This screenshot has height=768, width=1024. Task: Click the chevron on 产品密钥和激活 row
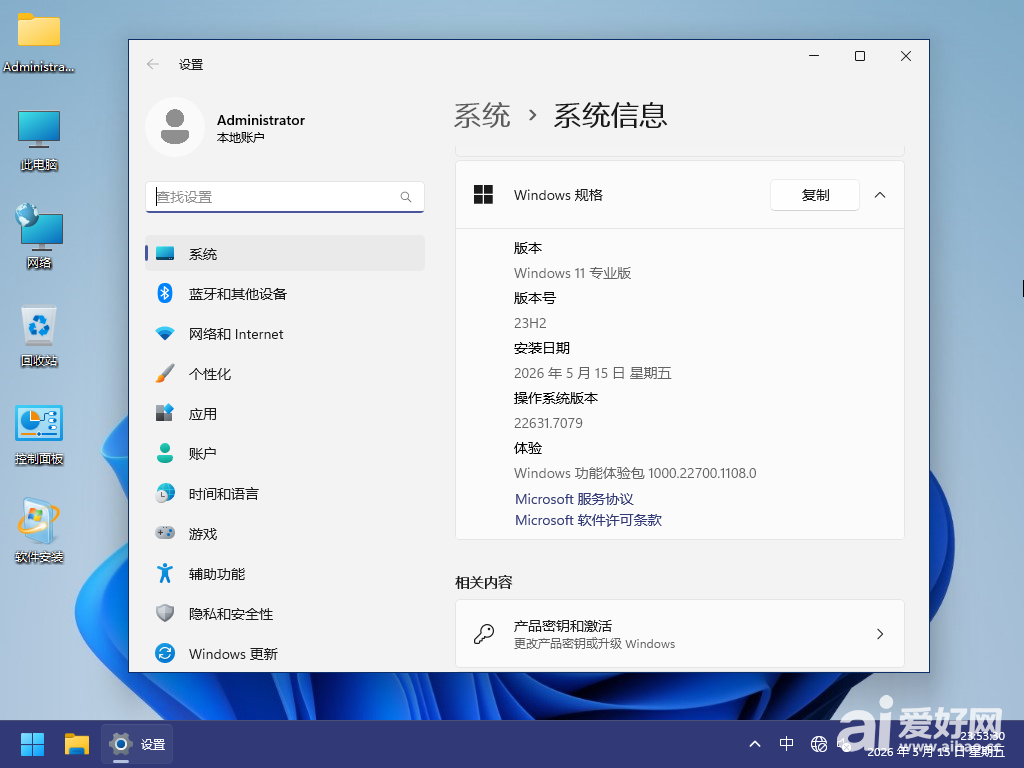(880, 633)
